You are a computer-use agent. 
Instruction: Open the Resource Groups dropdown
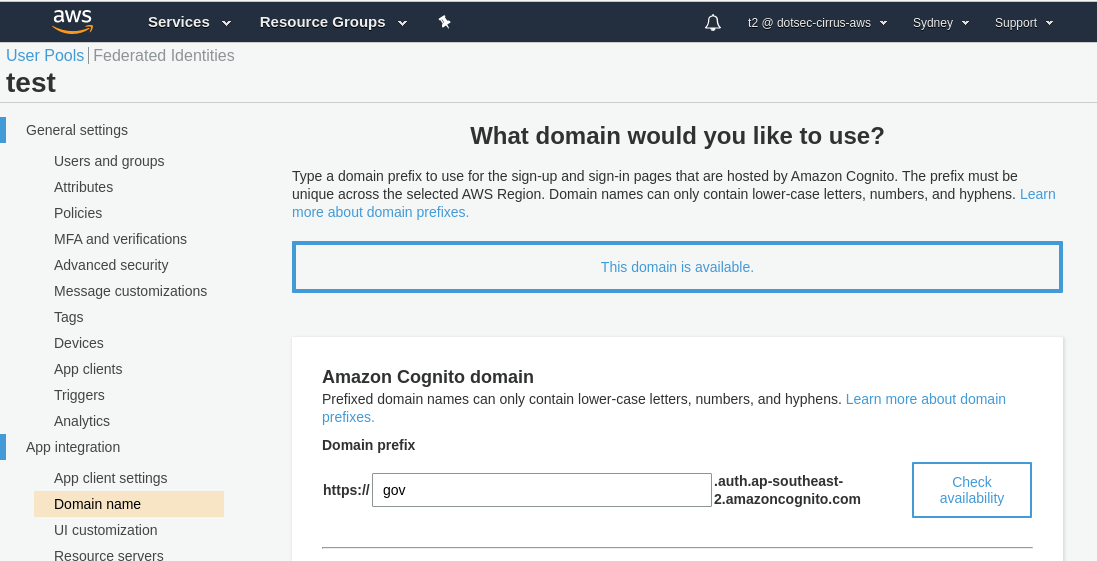coord(333,22)
